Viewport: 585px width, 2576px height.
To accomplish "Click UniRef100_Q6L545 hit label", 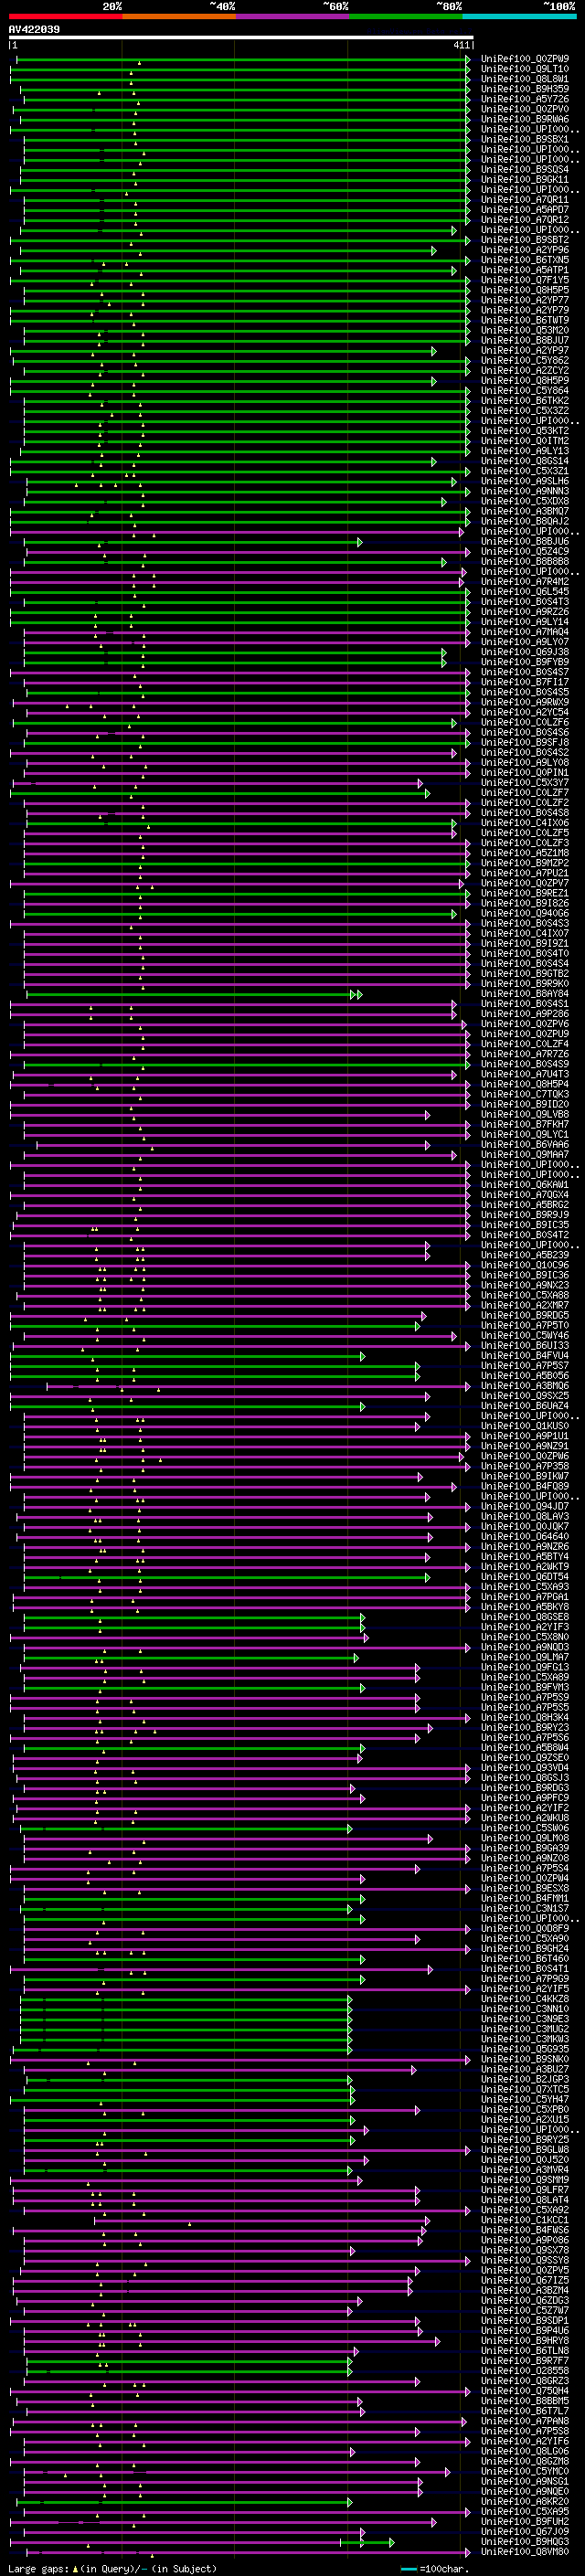I will click(x=524, y=592).
